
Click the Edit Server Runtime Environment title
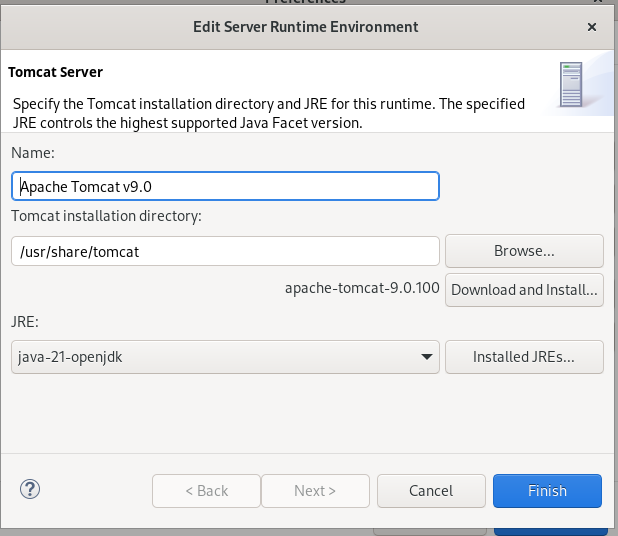[x=305, y=27]
